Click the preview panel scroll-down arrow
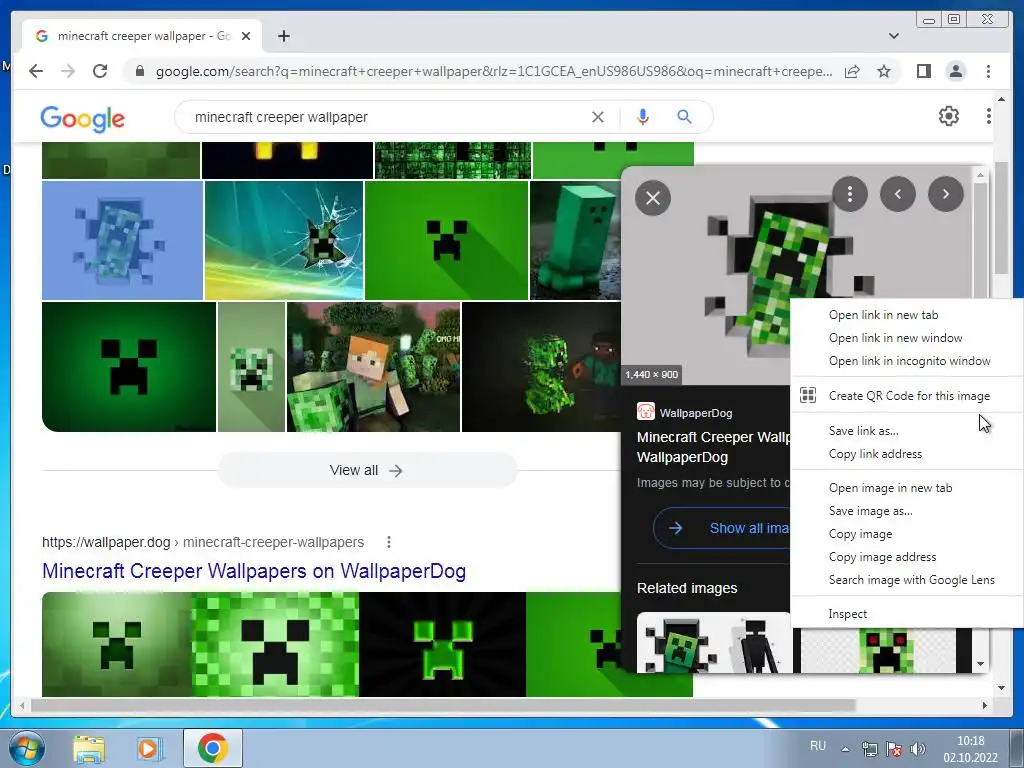This screenshot has width=1024, height=768. (980, 664)
